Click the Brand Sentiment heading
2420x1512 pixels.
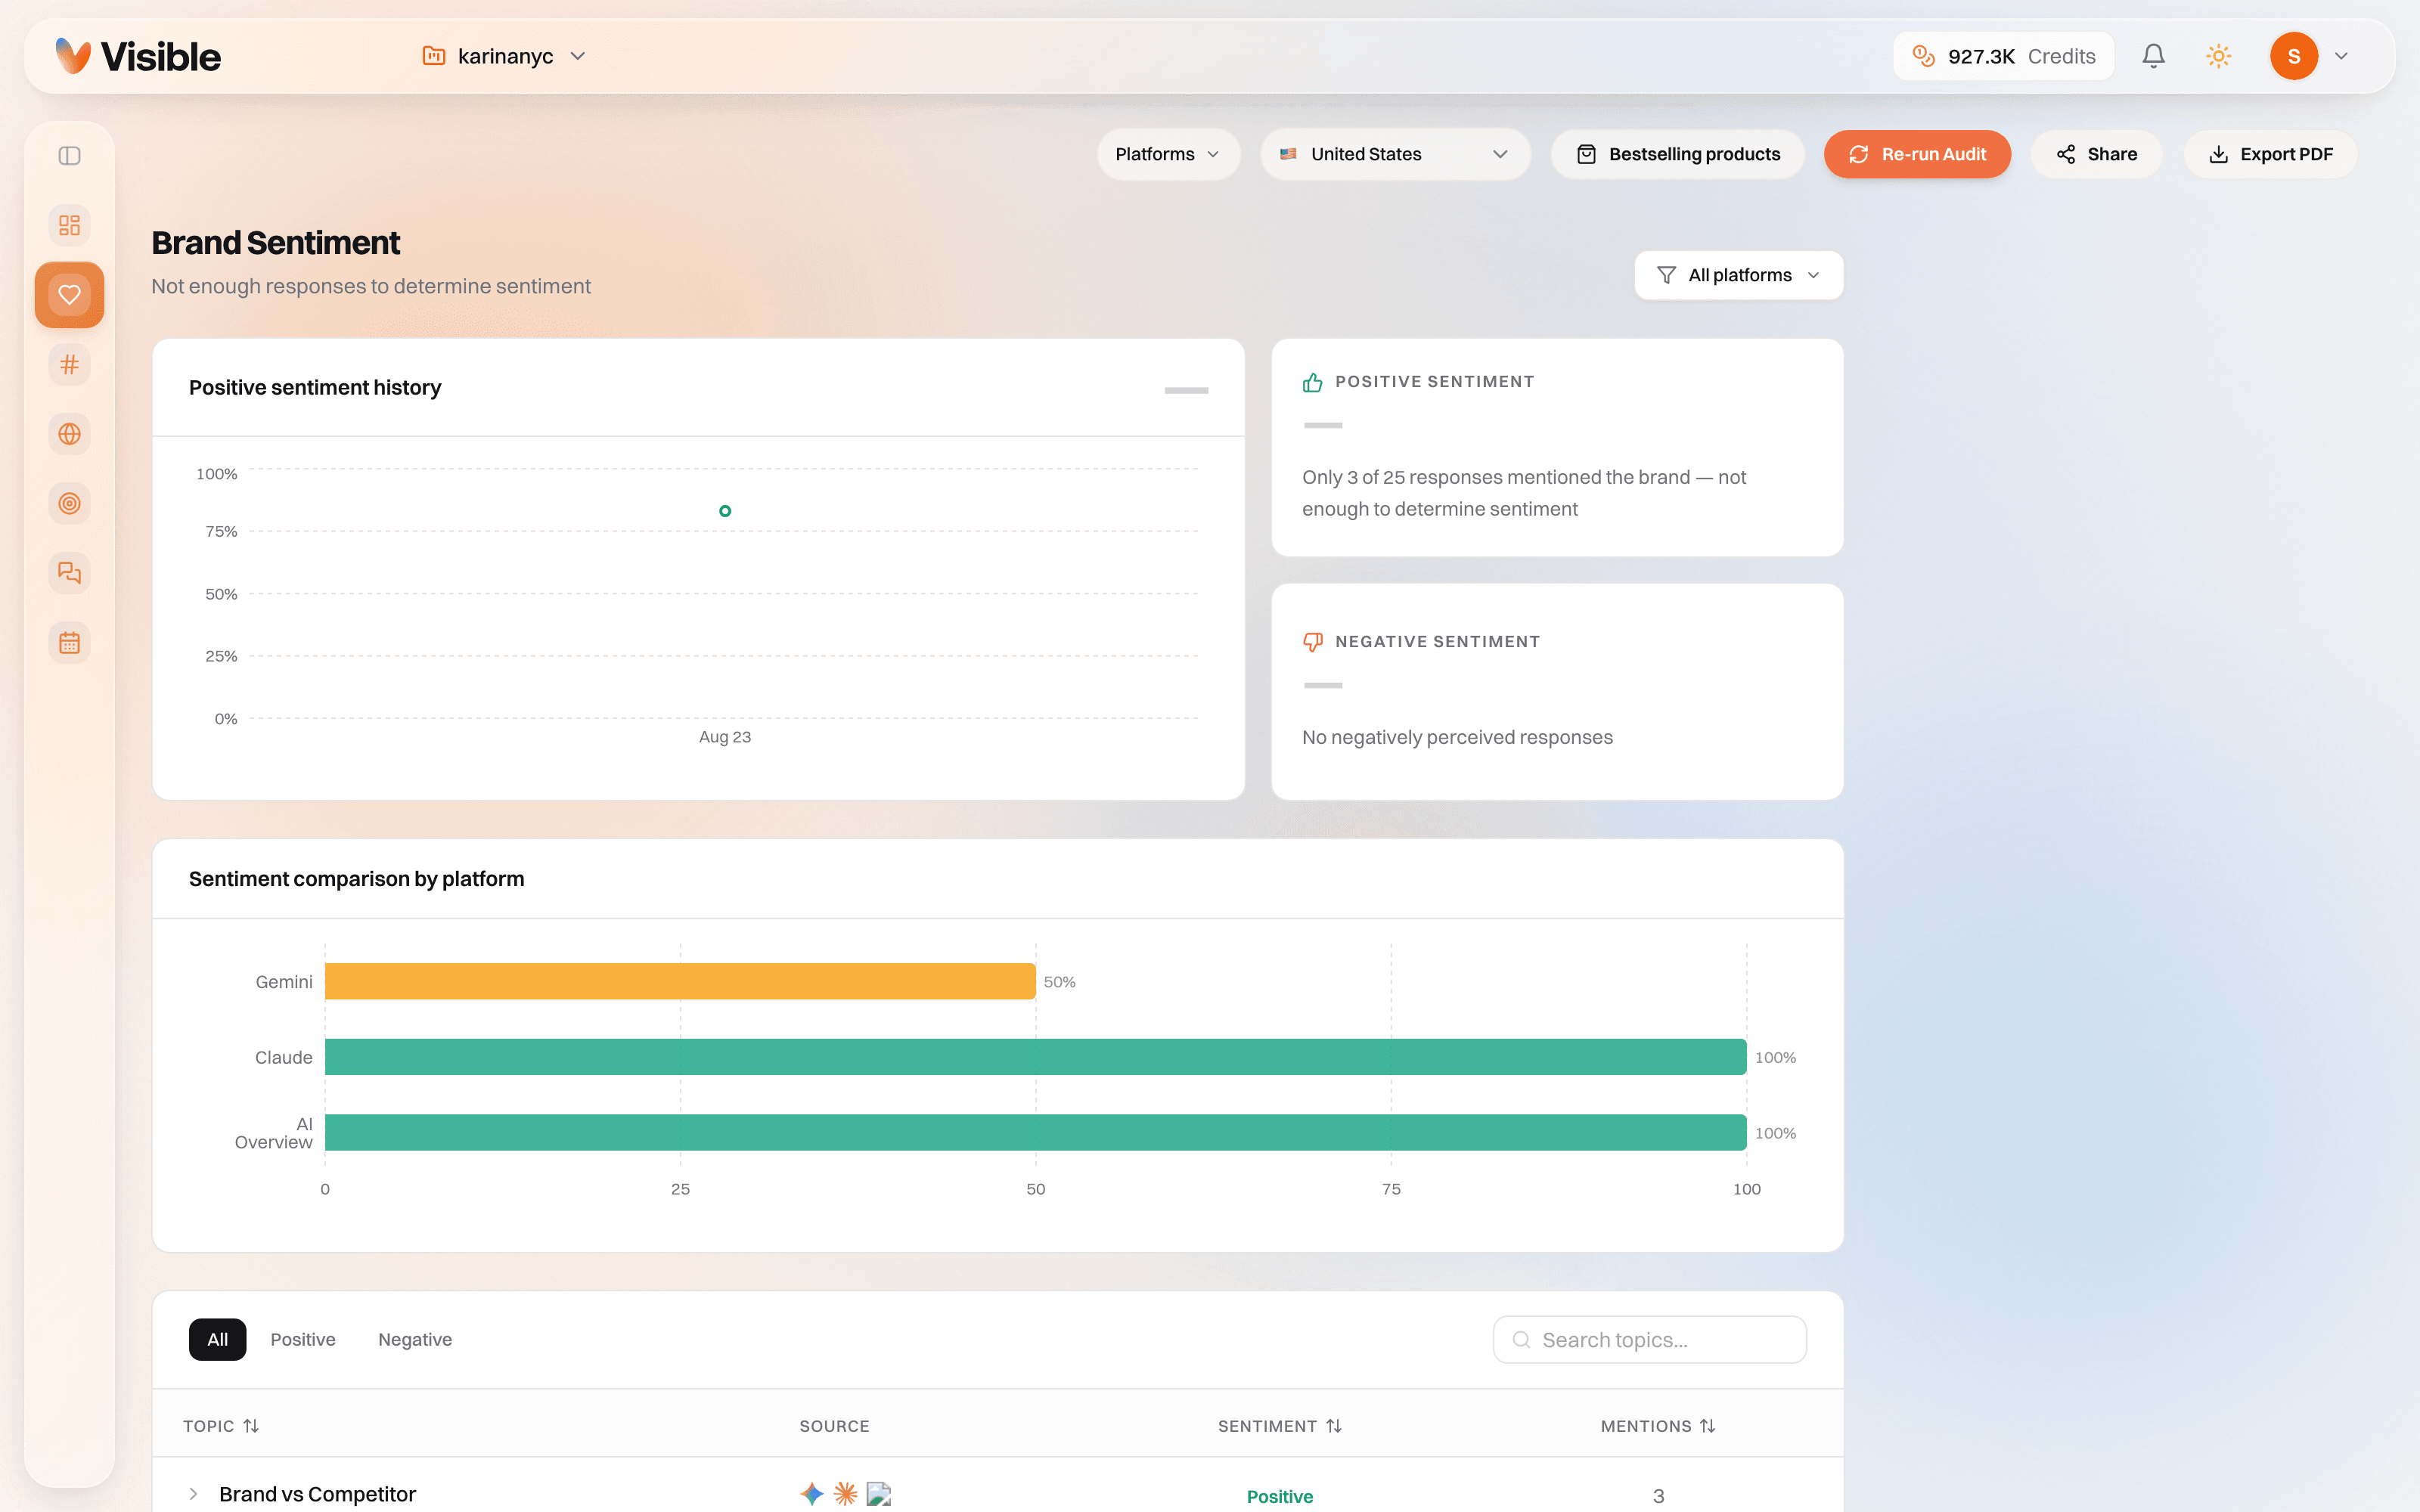pos(275,243)
